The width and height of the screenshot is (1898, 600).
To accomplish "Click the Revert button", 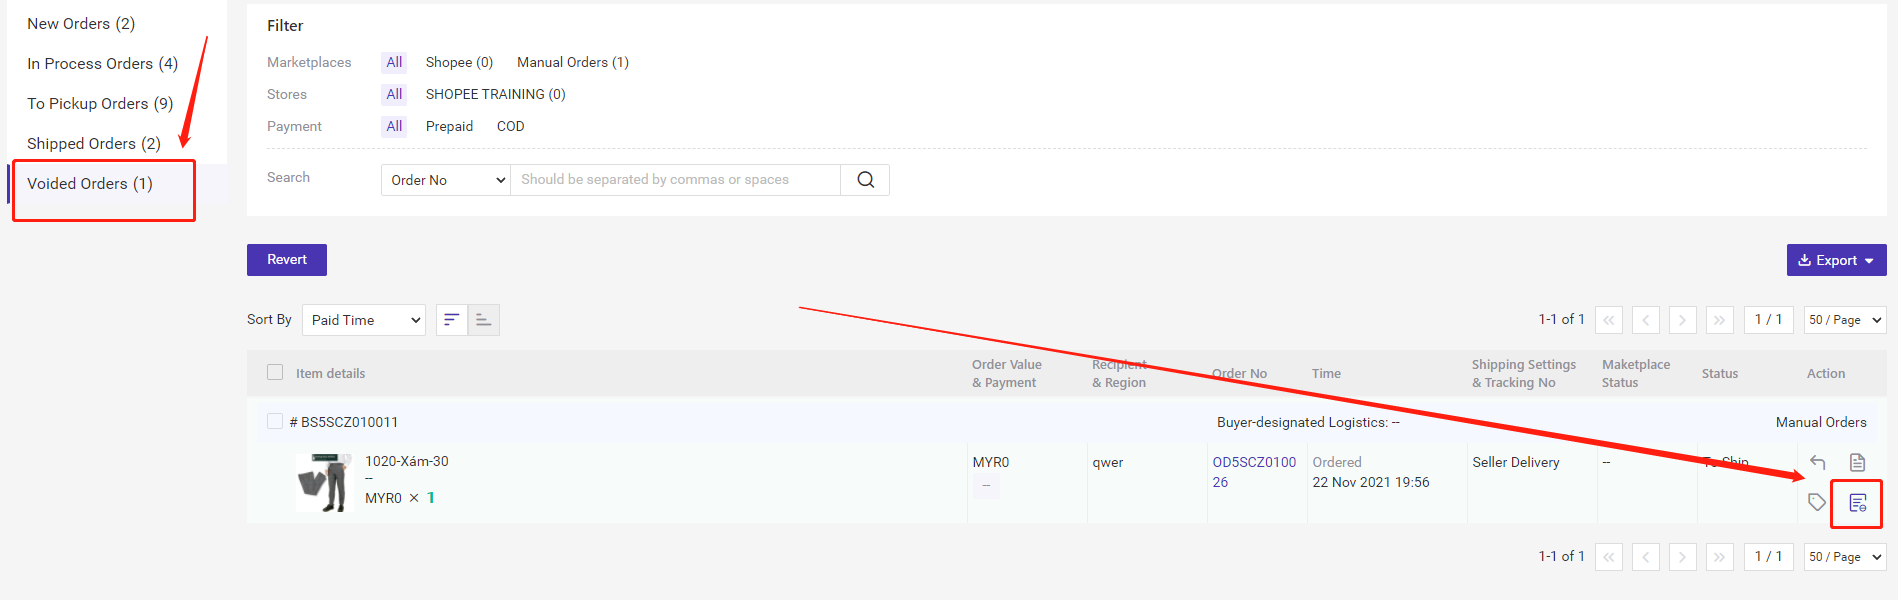I will pyautogui.click(x=287, y=260).
